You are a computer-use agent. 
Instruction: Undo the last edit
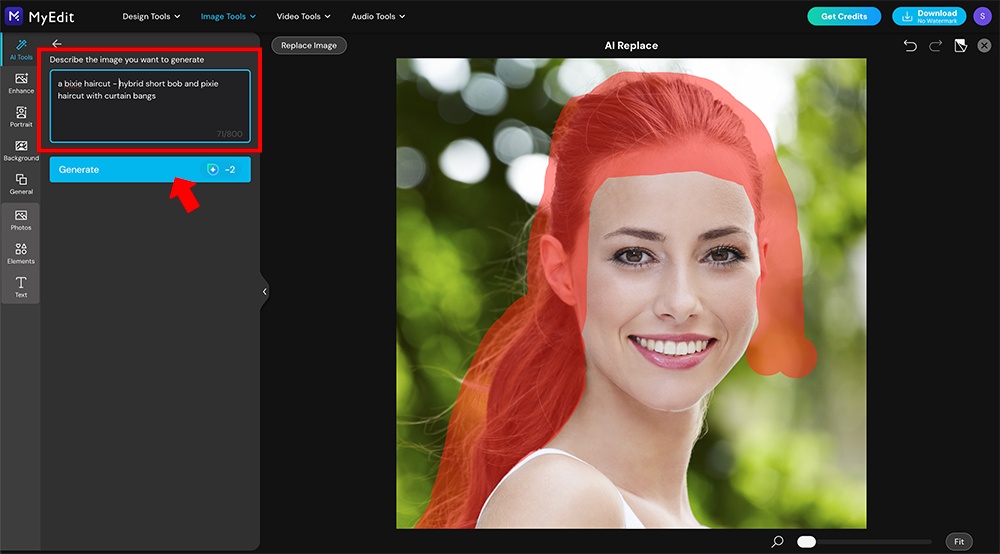(909, 46)
